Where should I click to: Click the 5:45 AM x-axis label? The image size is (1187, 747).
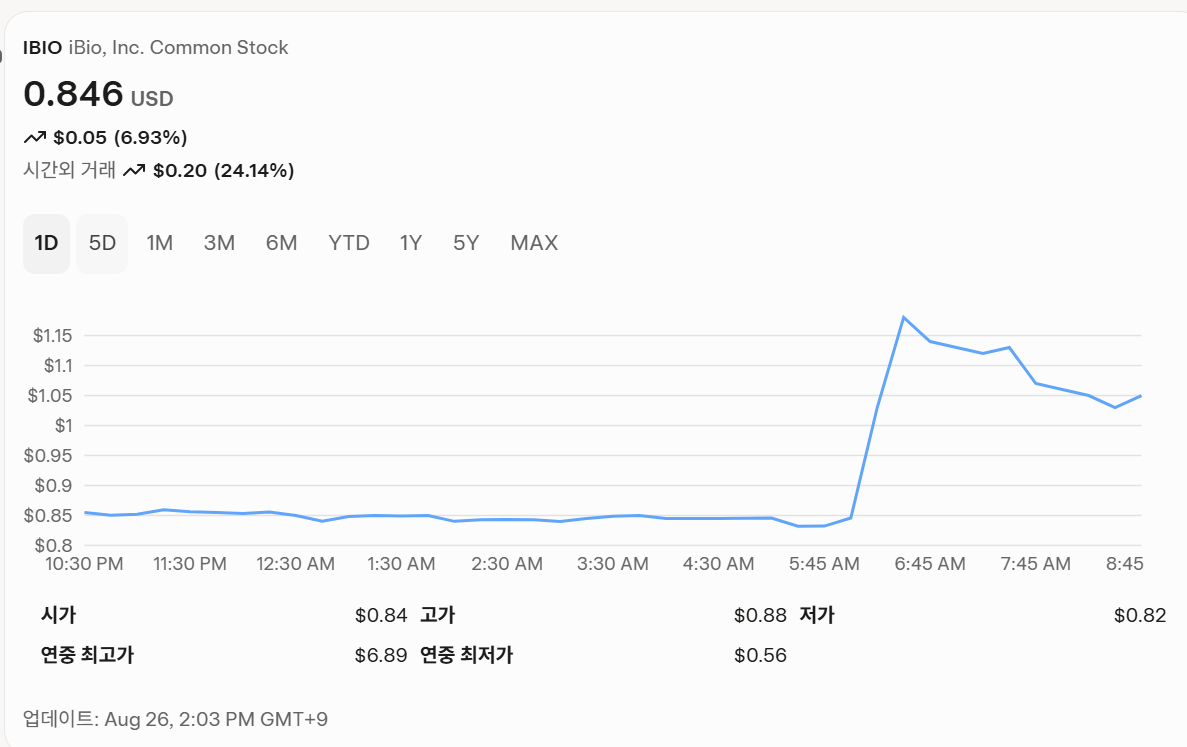(x=824, y=564)
